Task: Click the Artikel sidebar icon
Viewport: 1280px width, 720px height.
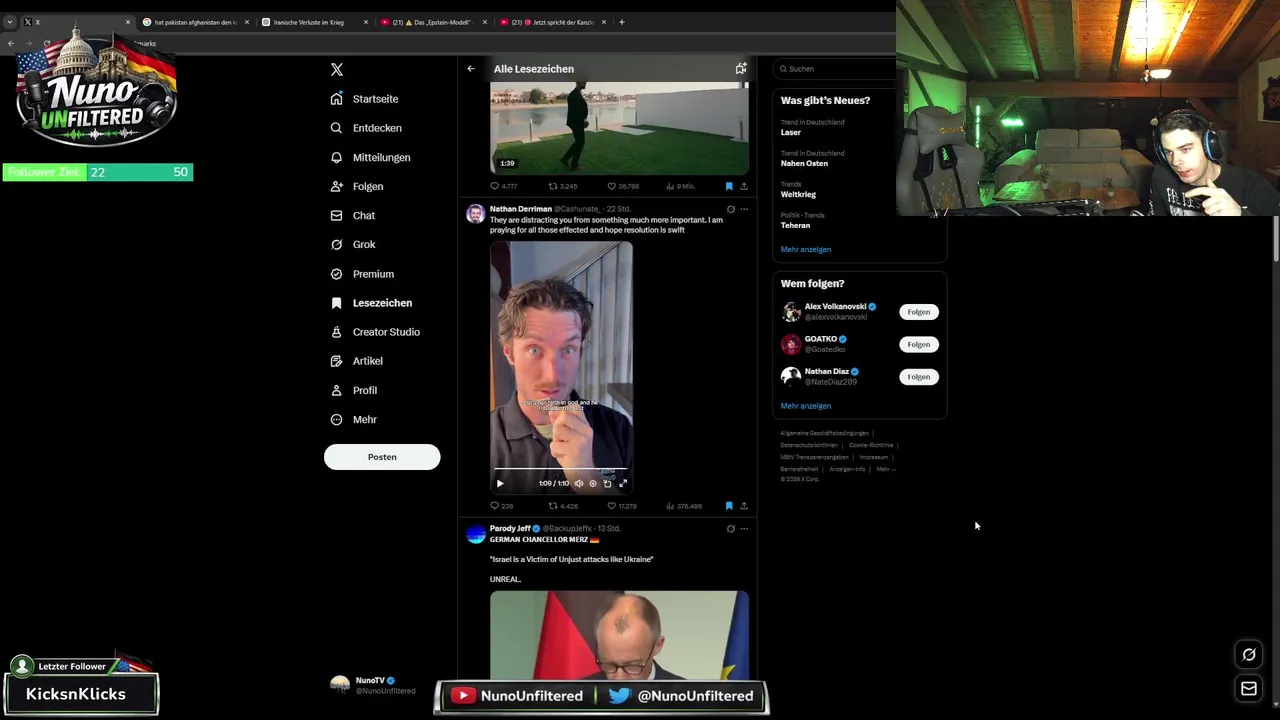Action: pyautogui.click(x=337, y=361)
